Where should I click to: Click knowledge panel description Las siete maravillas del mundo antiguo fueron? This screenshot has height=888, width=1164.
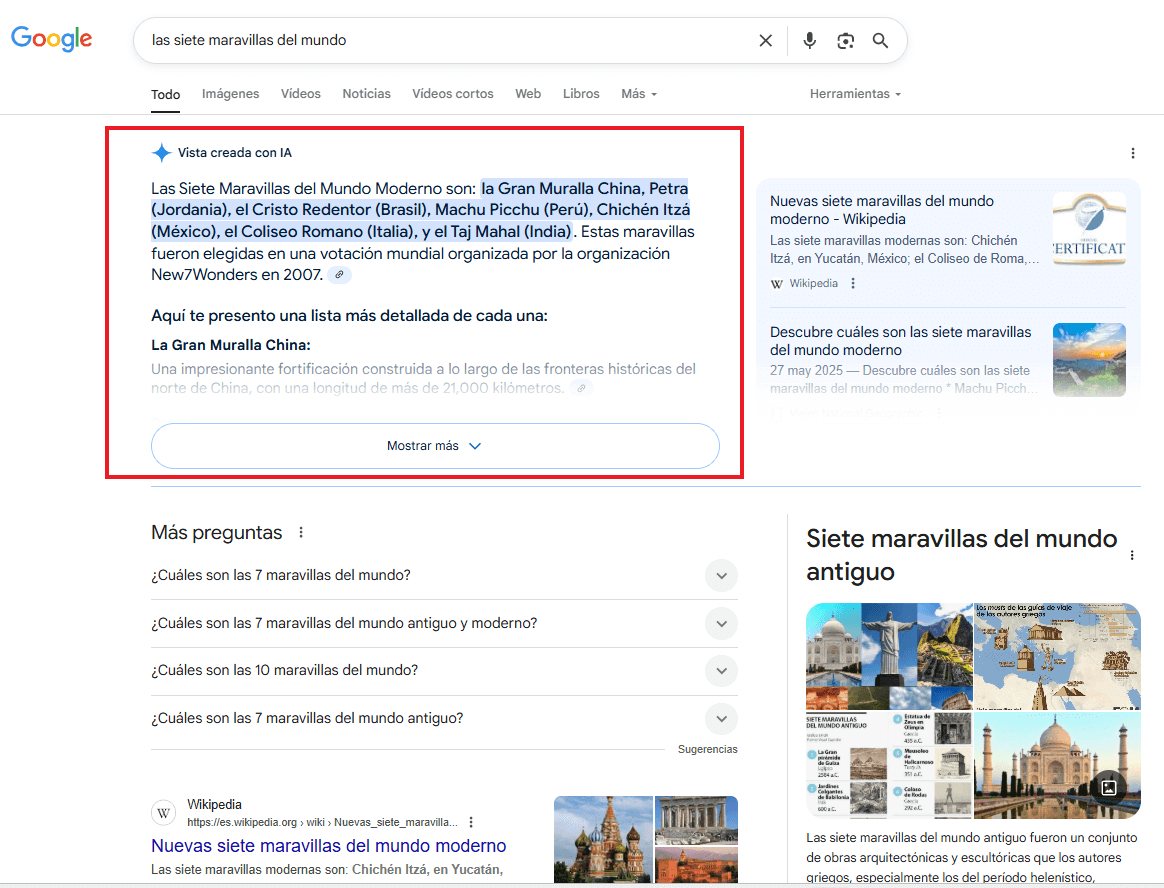tap(972, 858)
